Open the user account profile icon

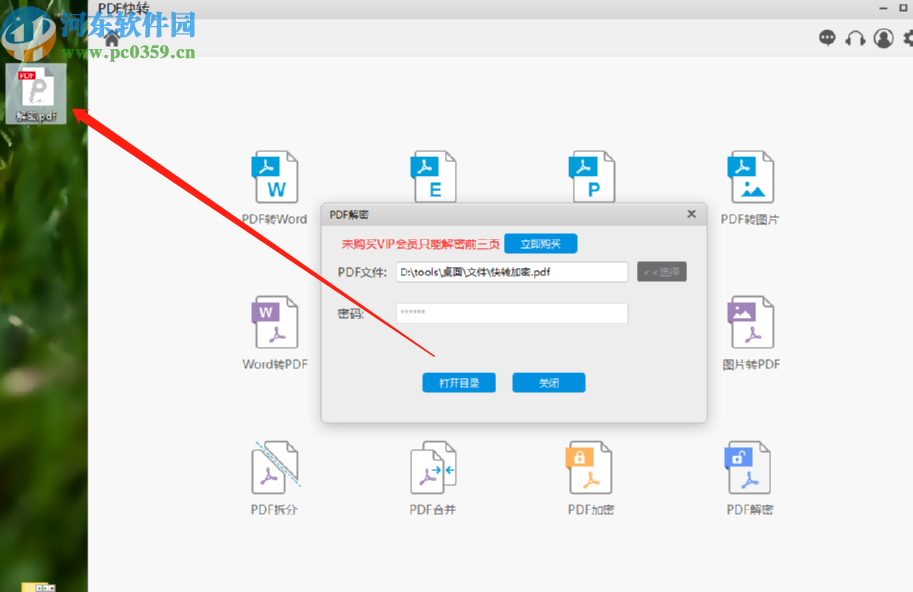coord(883,38)
